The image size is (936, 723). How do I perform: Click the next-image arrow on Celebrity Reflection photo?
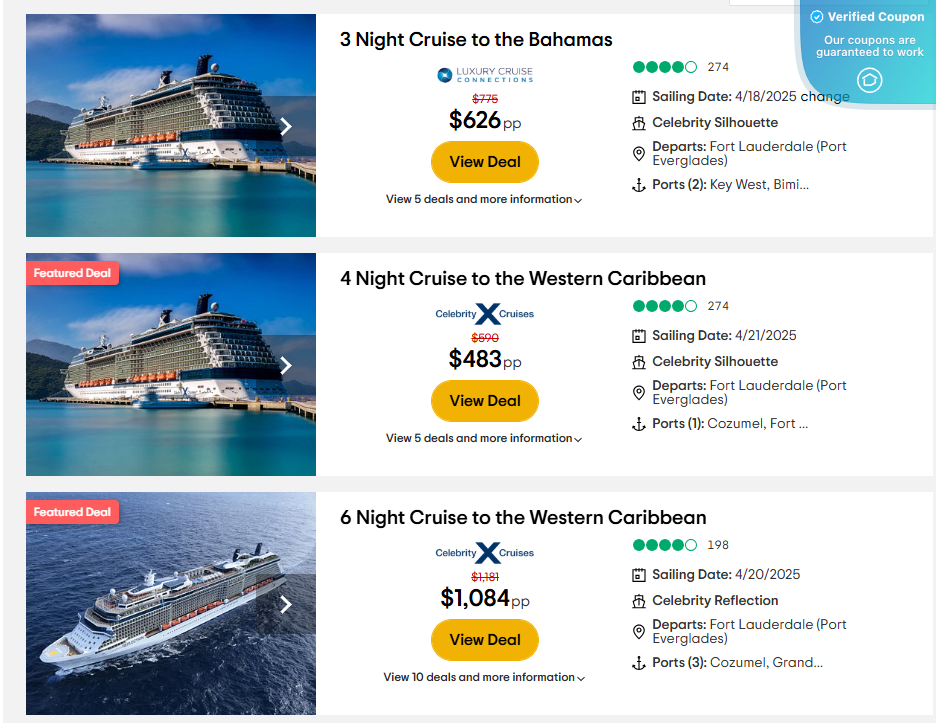pyautogui.click(x=287, y=603)
